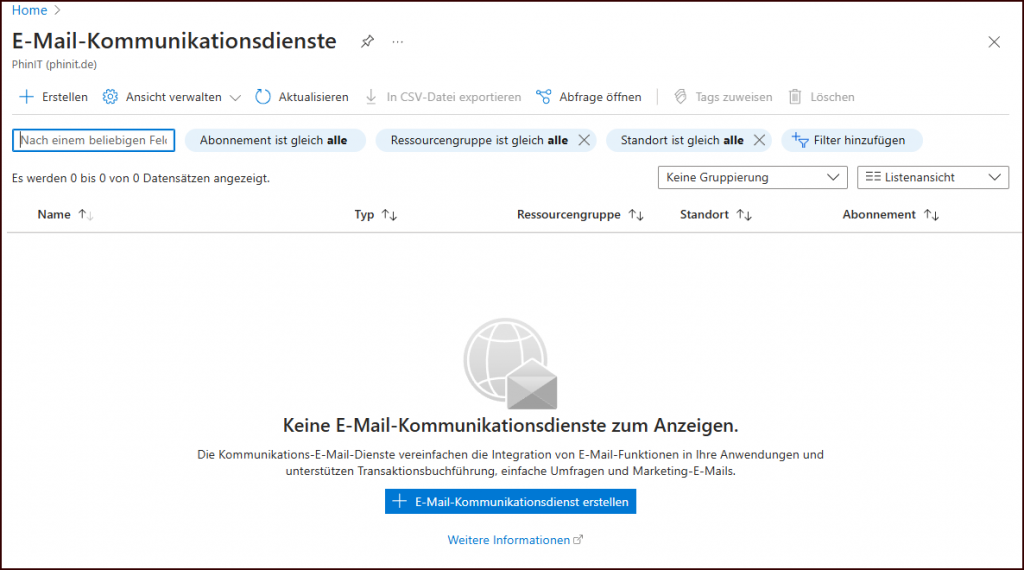Screen dimensions: 1024x570
Task: Click Abfrage öffnen in the toolbar
Action: click(x=589, y=97)
